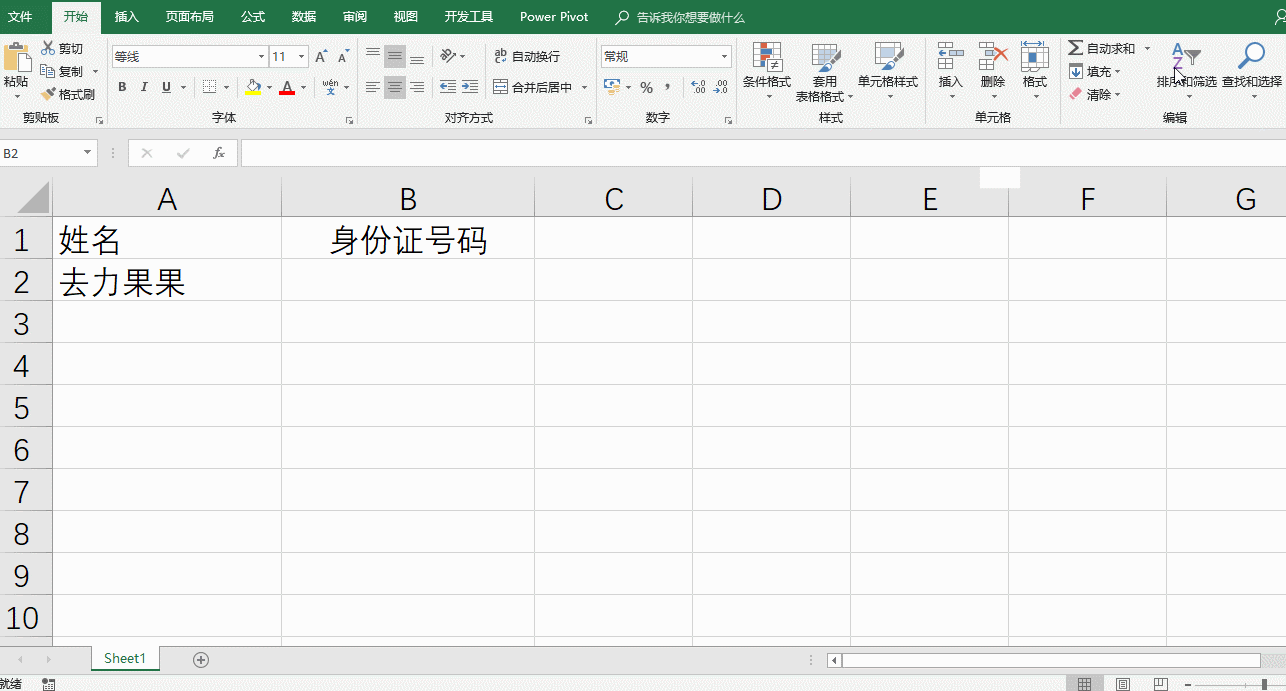Screen dimensions: 1286x691
Task: Select cell containing 去力果果
Action: tap(167, 282)
